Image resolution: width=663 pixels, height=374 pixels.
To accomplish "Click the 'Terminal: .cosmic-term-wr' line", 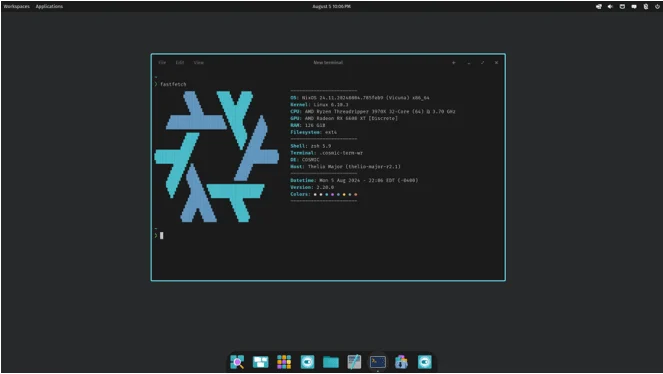I will click(326, 153).
